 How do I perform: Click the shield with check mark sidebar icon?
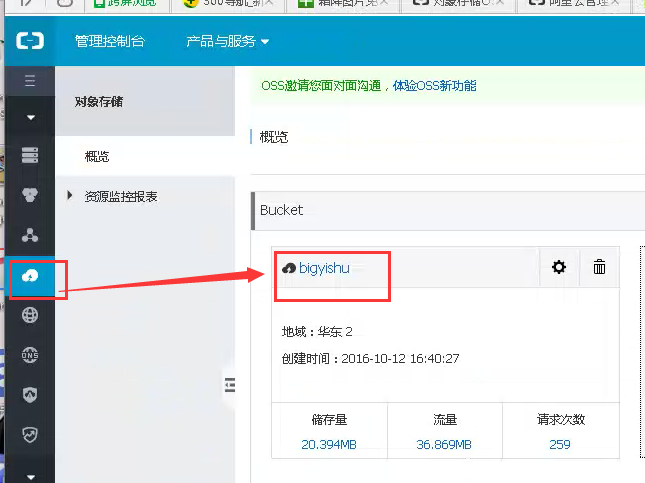click(29, 435)
